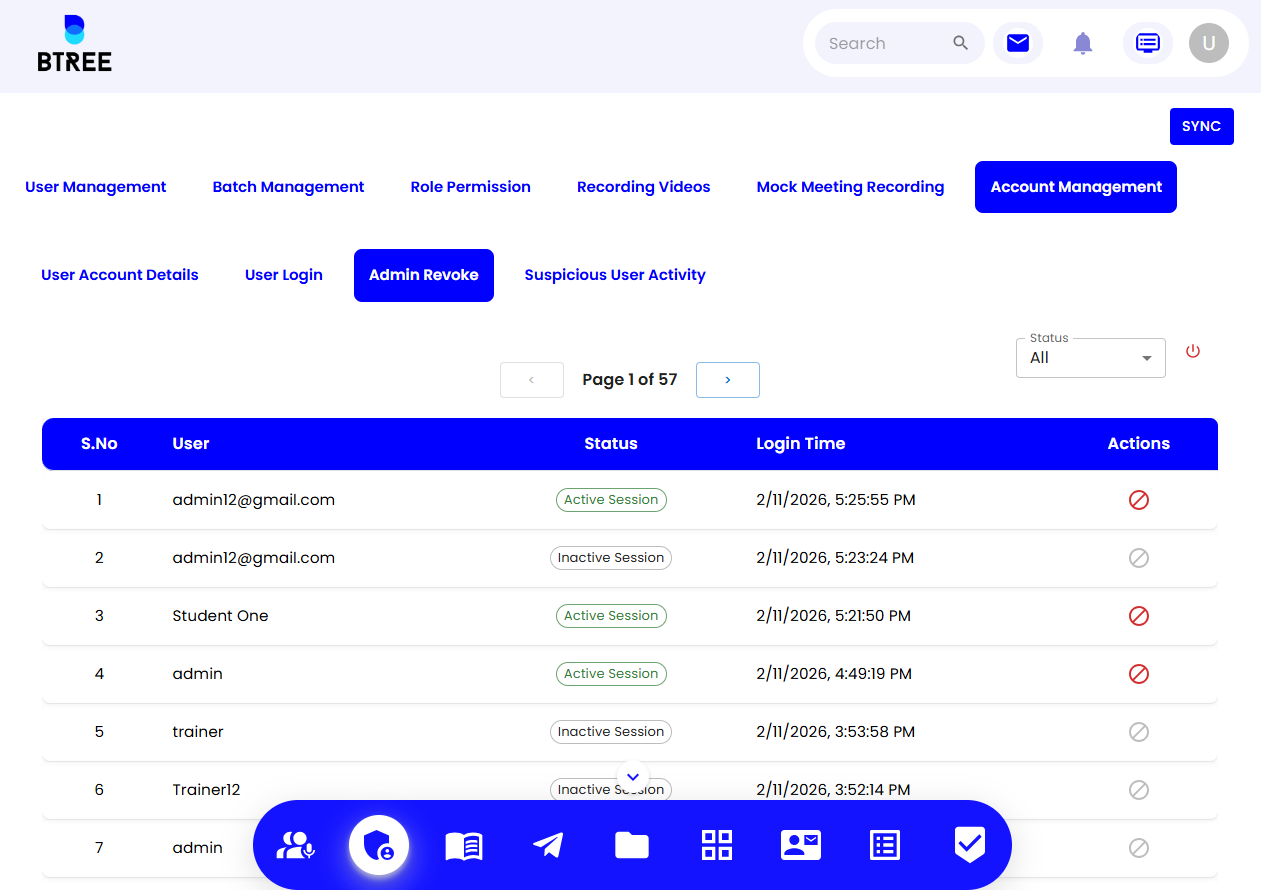Revoke the admin session in row 4
The image size is (1261, 890).
[1139, 674]
